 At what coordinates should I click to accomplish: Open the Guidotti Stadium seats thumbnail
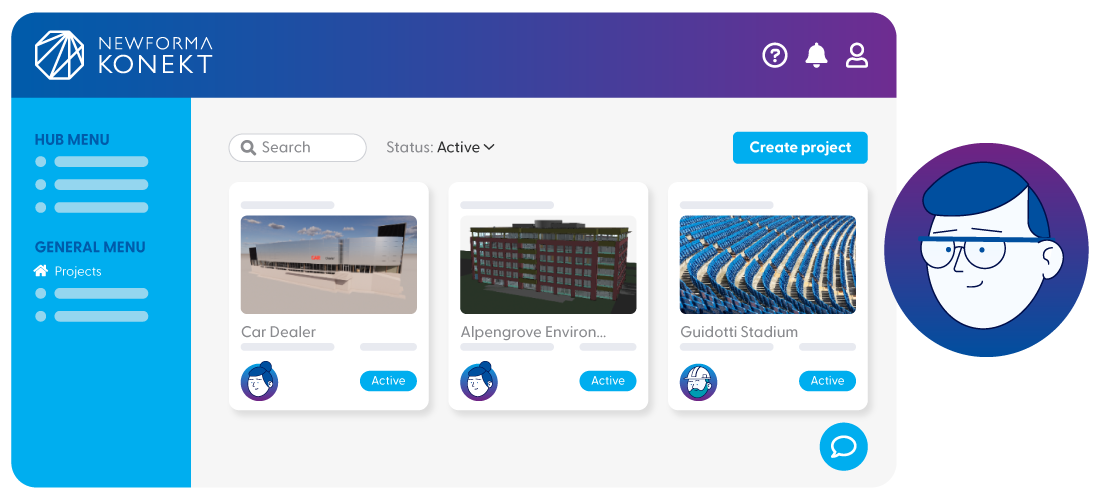(x=768, y=264)
